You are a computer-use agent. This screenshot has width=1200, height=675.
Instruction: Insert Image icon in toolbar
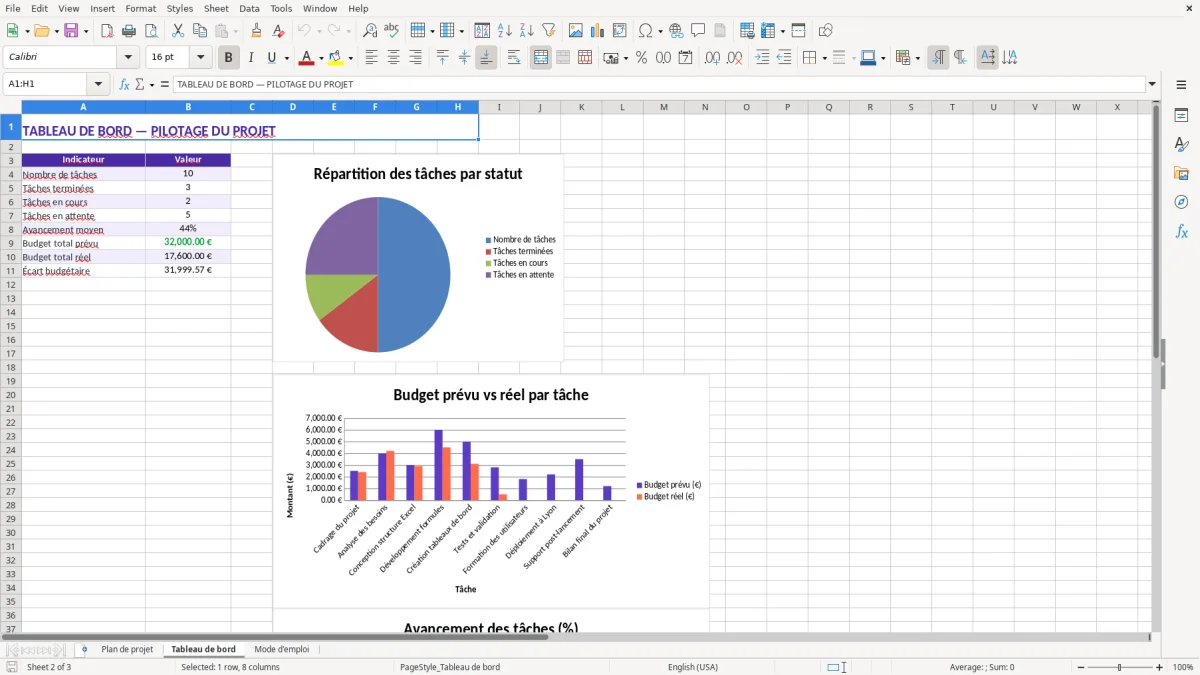[576, 31]
